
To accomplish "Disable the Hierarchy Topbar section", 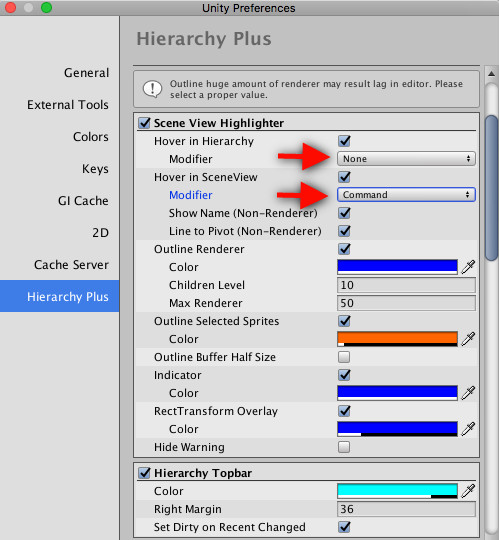I will pos(144,473).
